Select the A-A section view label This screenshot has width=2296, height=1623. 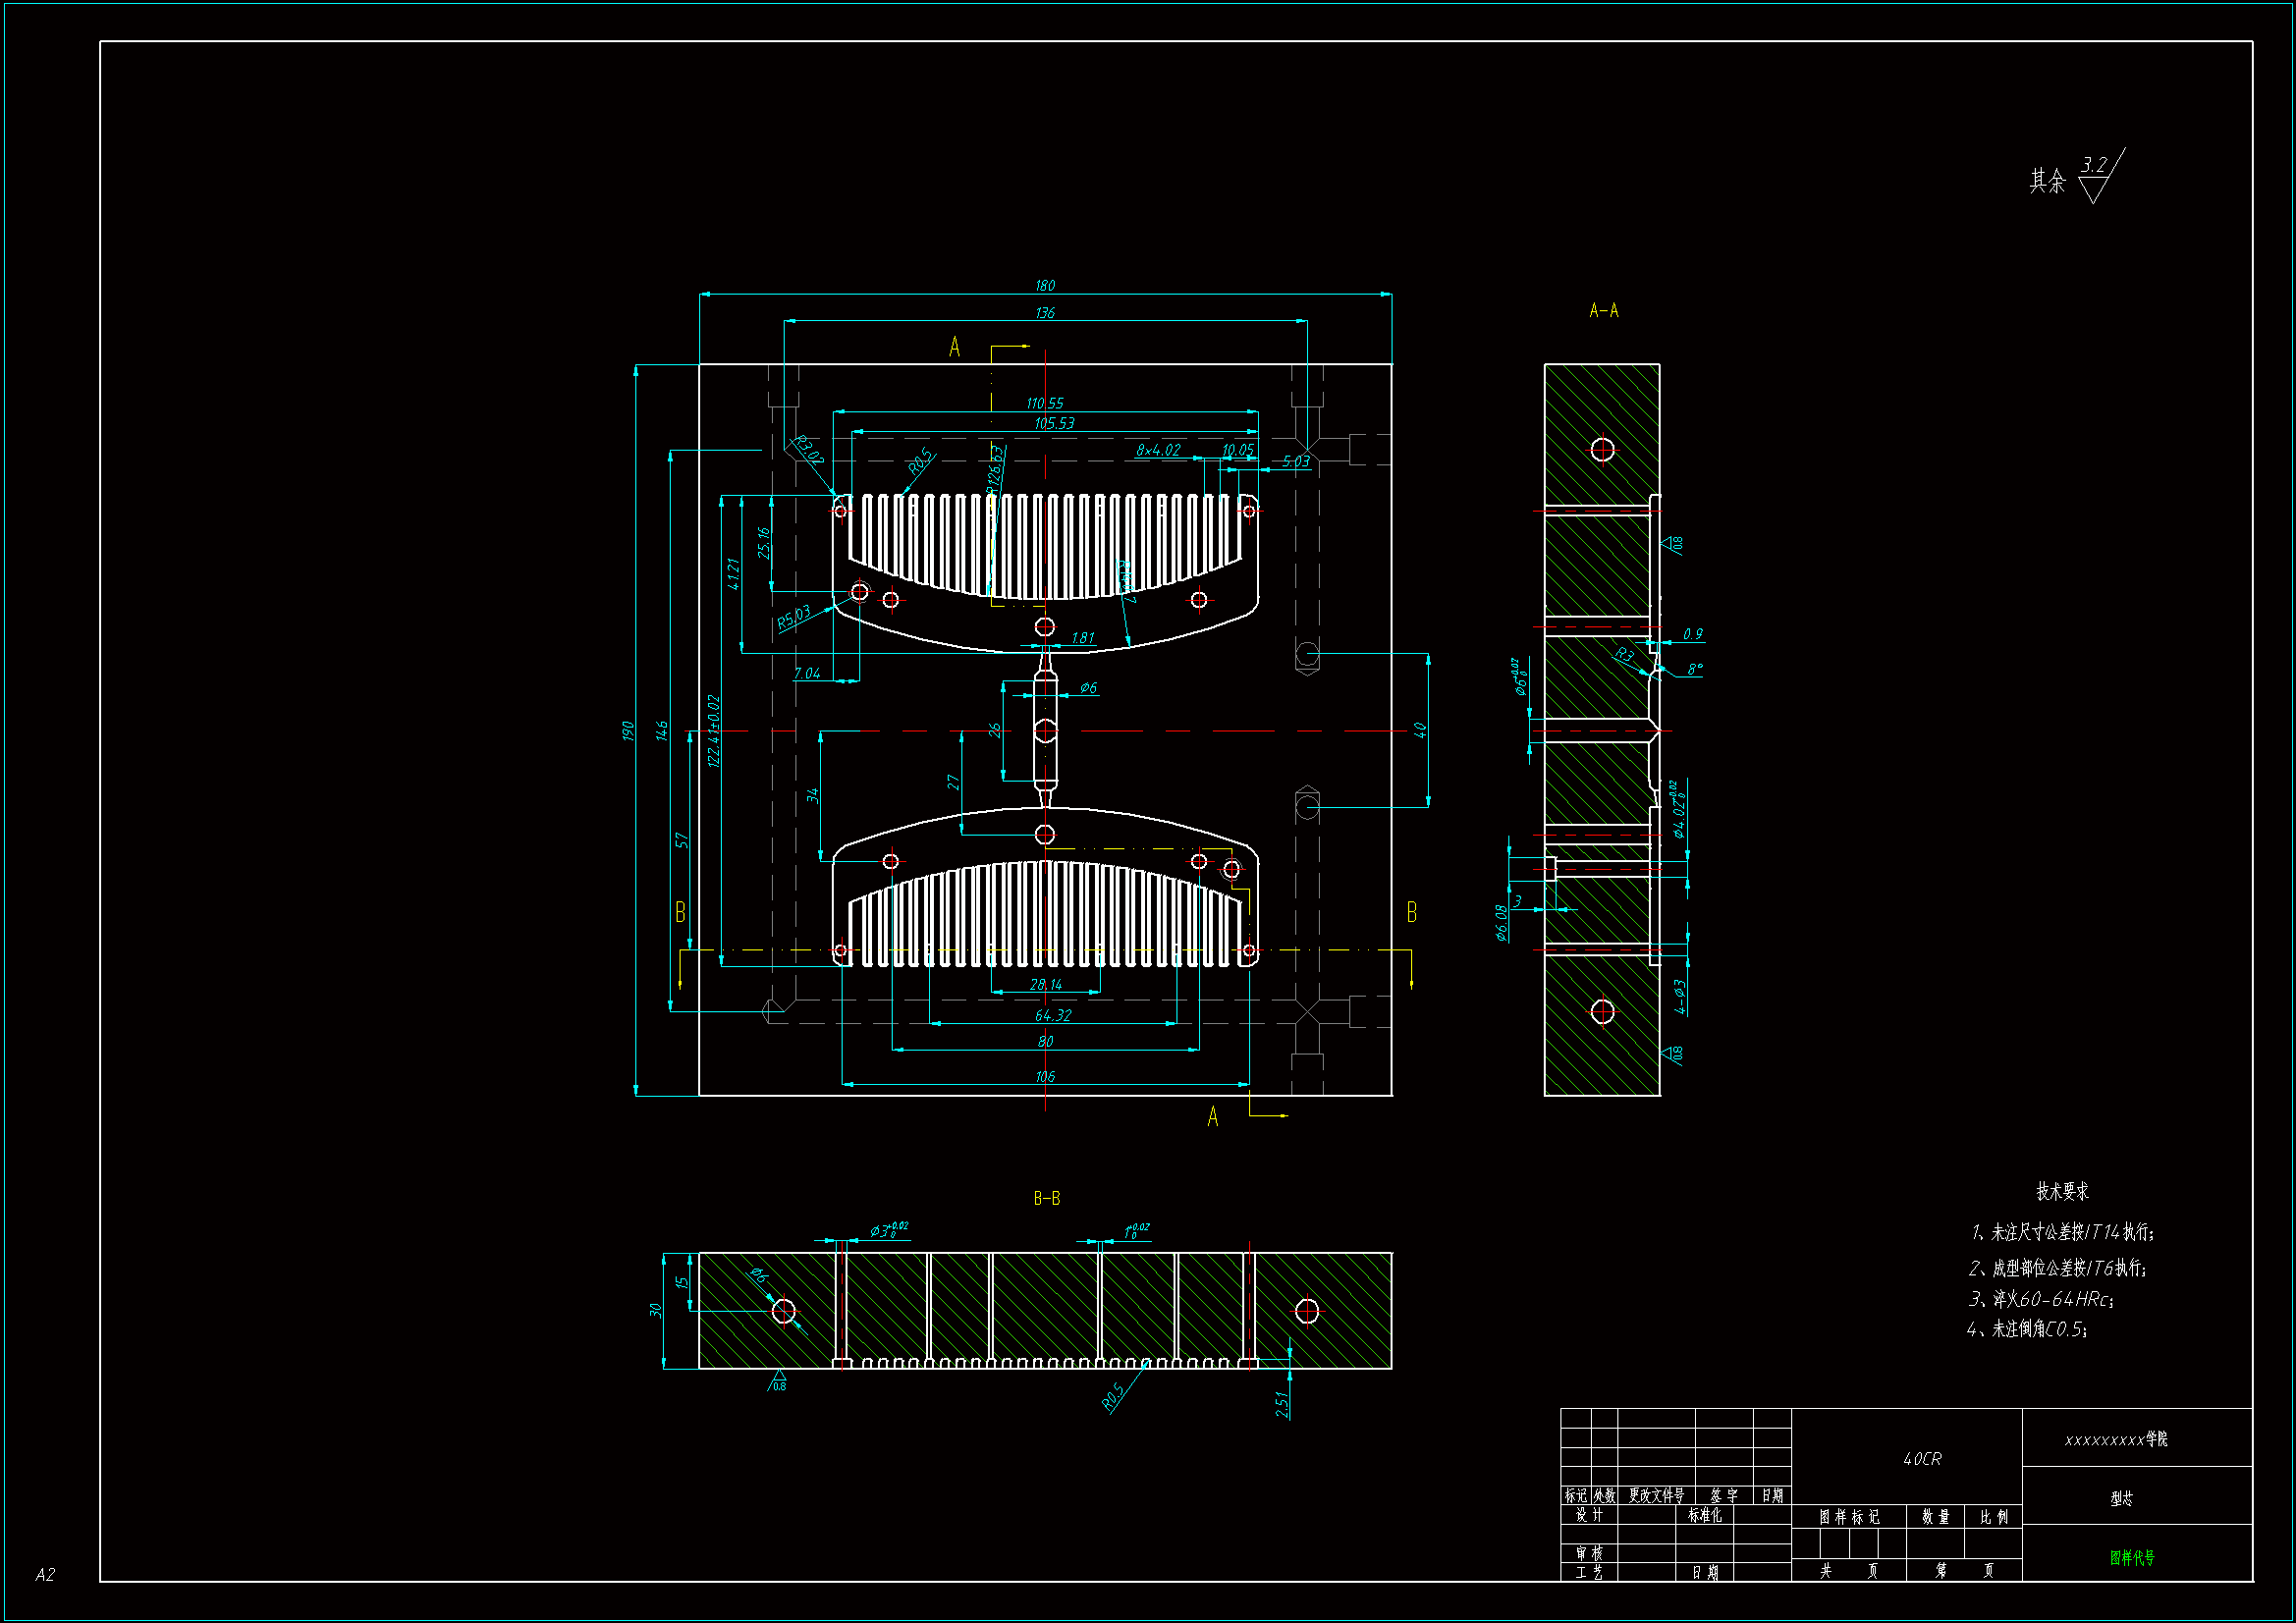coord(1604,311)
